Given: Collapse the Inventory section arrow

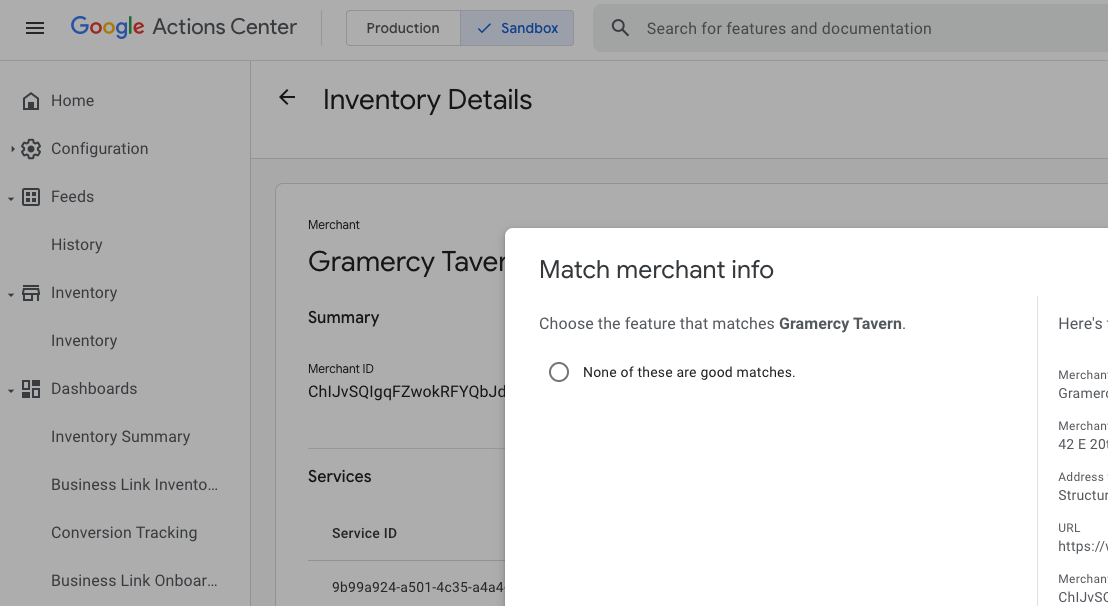Looking at the screenshot, I should click(11, 295).
